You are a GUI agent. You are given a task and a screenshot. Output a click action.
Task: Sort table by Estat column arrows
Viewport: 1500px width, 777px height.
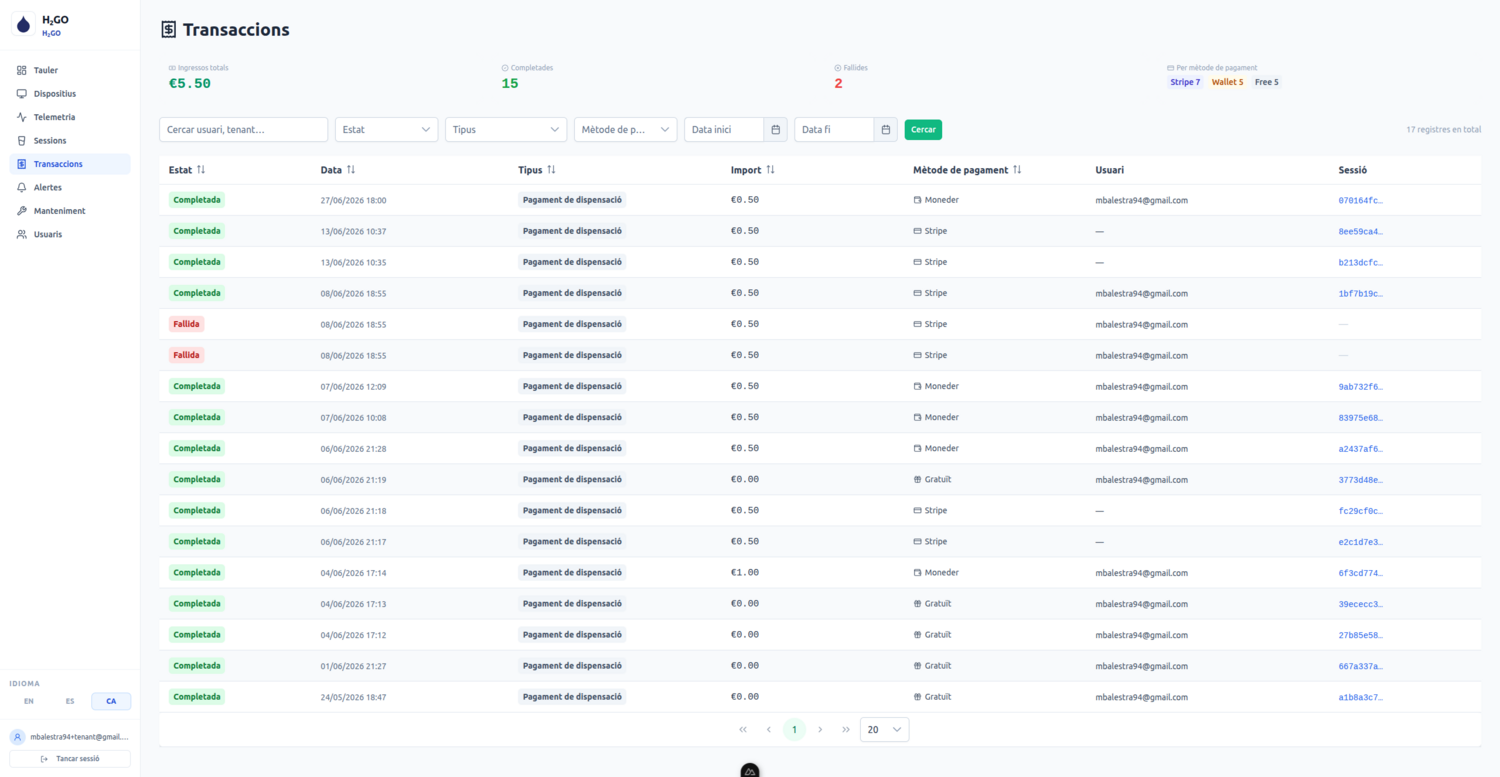pos(201,170)
